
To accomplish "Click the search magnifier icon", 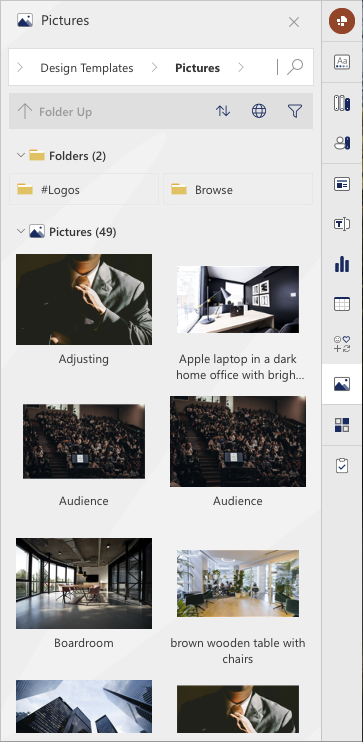I will point(295,67).
